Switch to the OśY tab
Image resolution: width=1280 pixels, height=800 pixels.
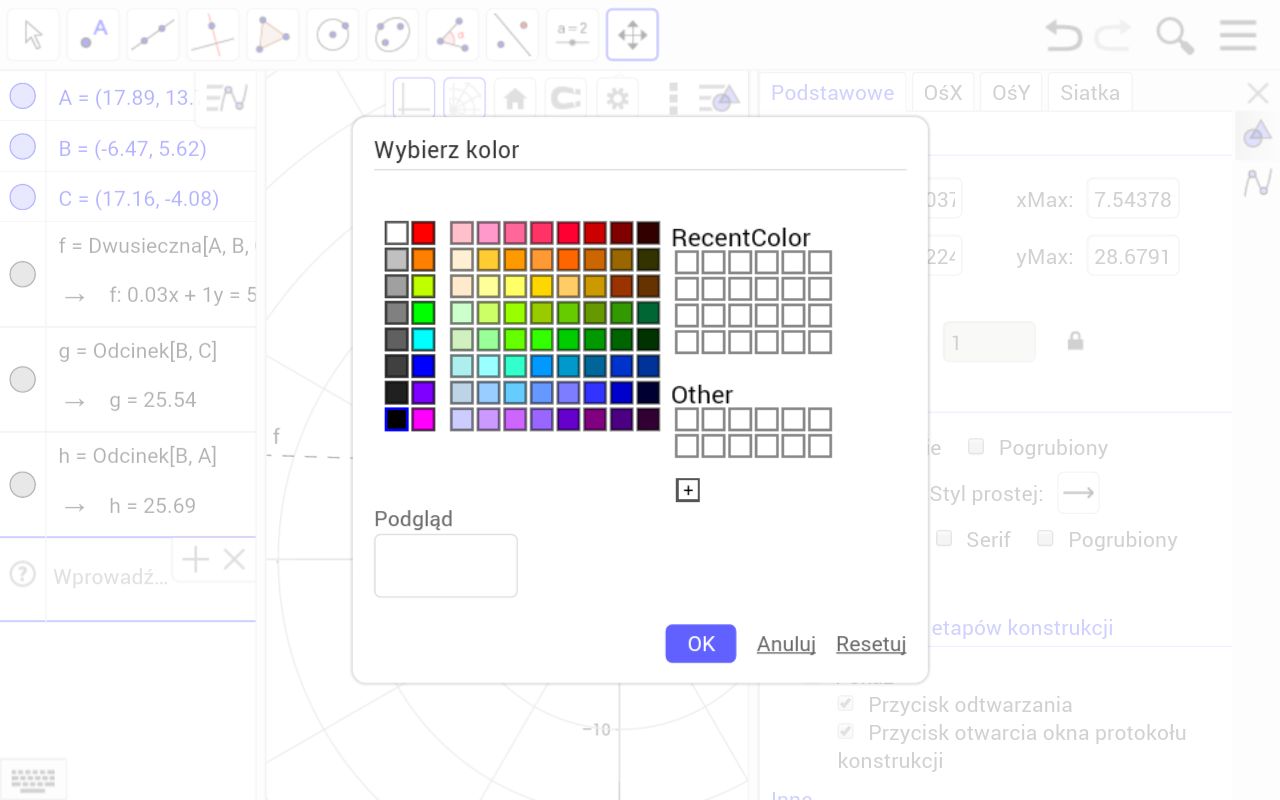tap(1011, 93)
